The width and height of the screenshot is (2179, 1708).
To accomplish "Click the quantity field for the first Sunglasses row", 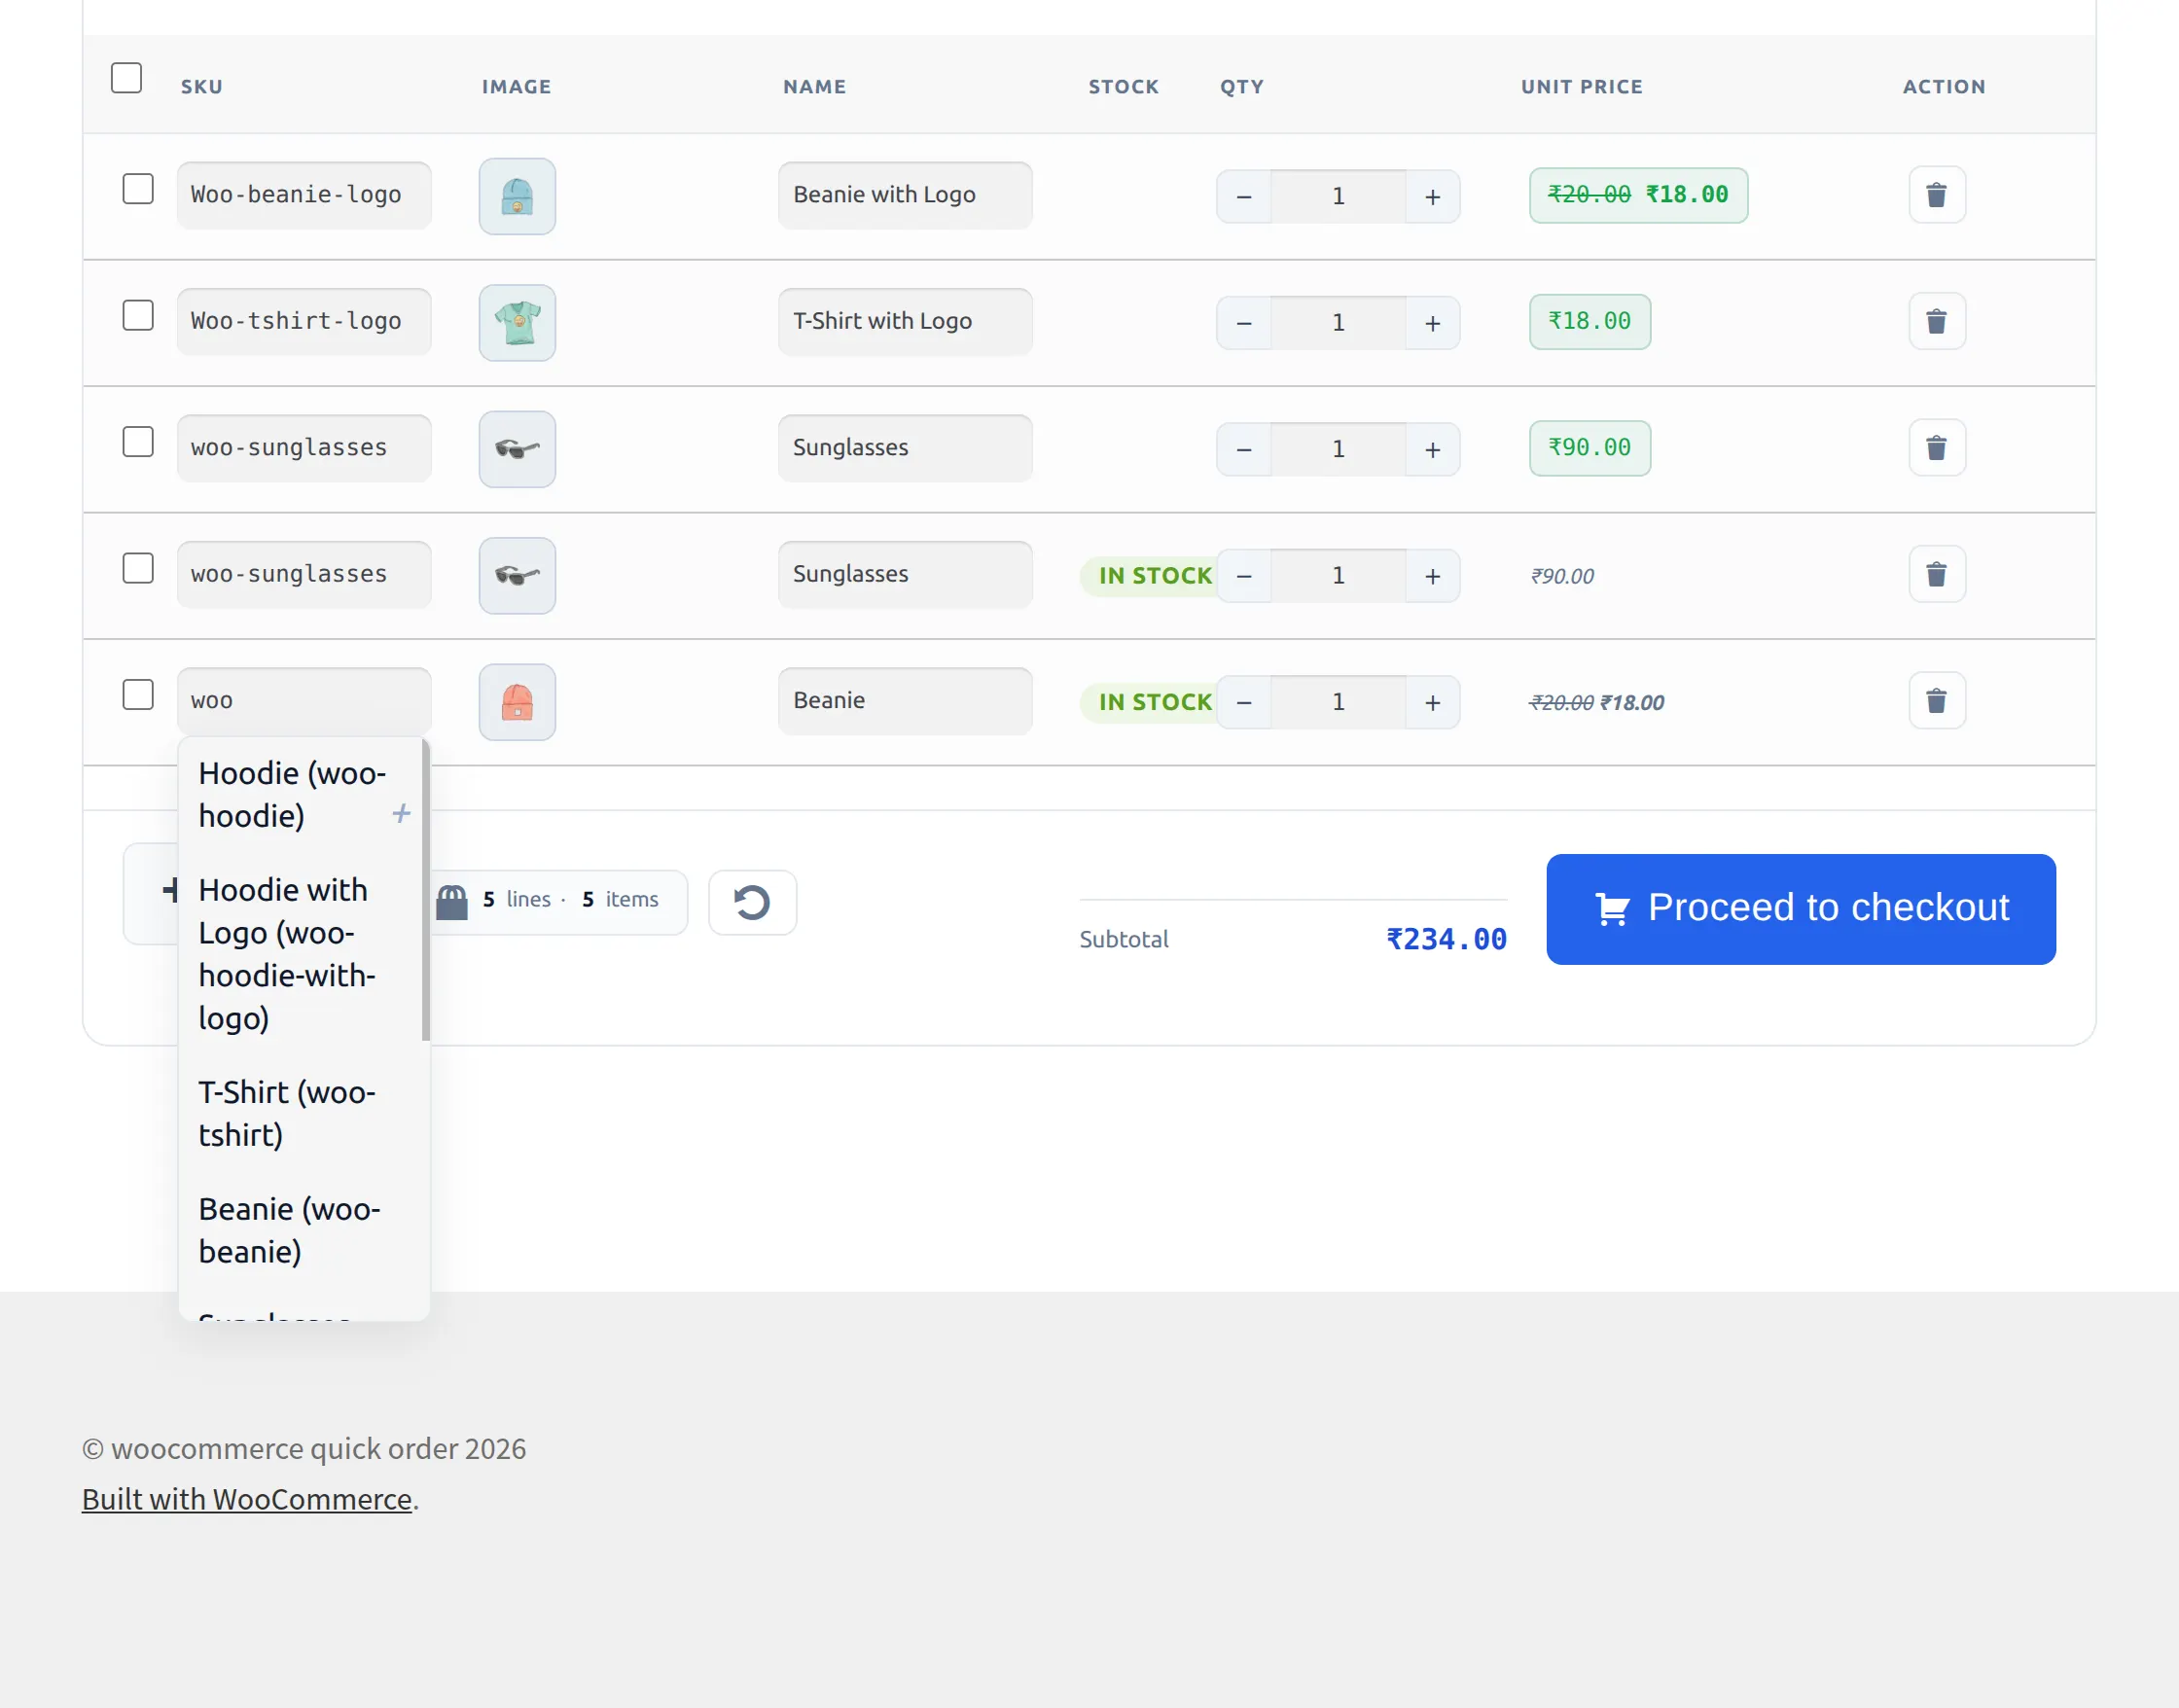I will pos(1338,449).
